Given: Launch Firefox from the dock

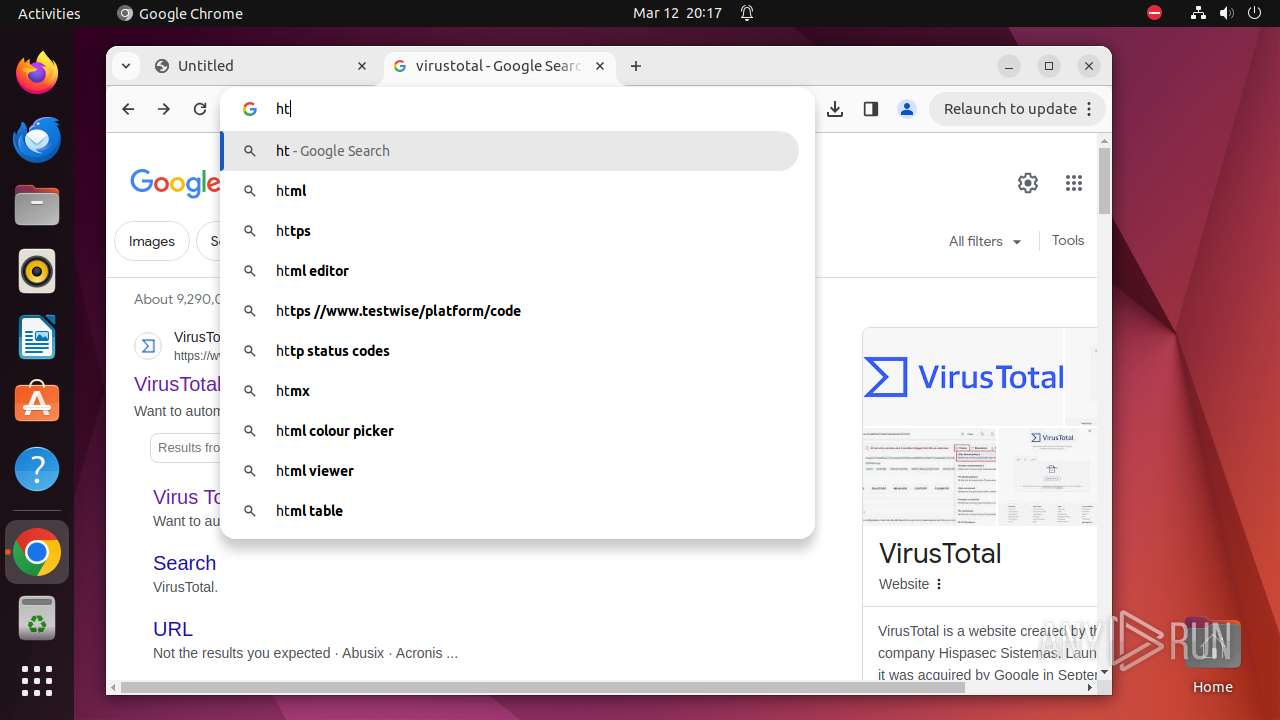Looking at the screenshot, I should tap(37, 73).
